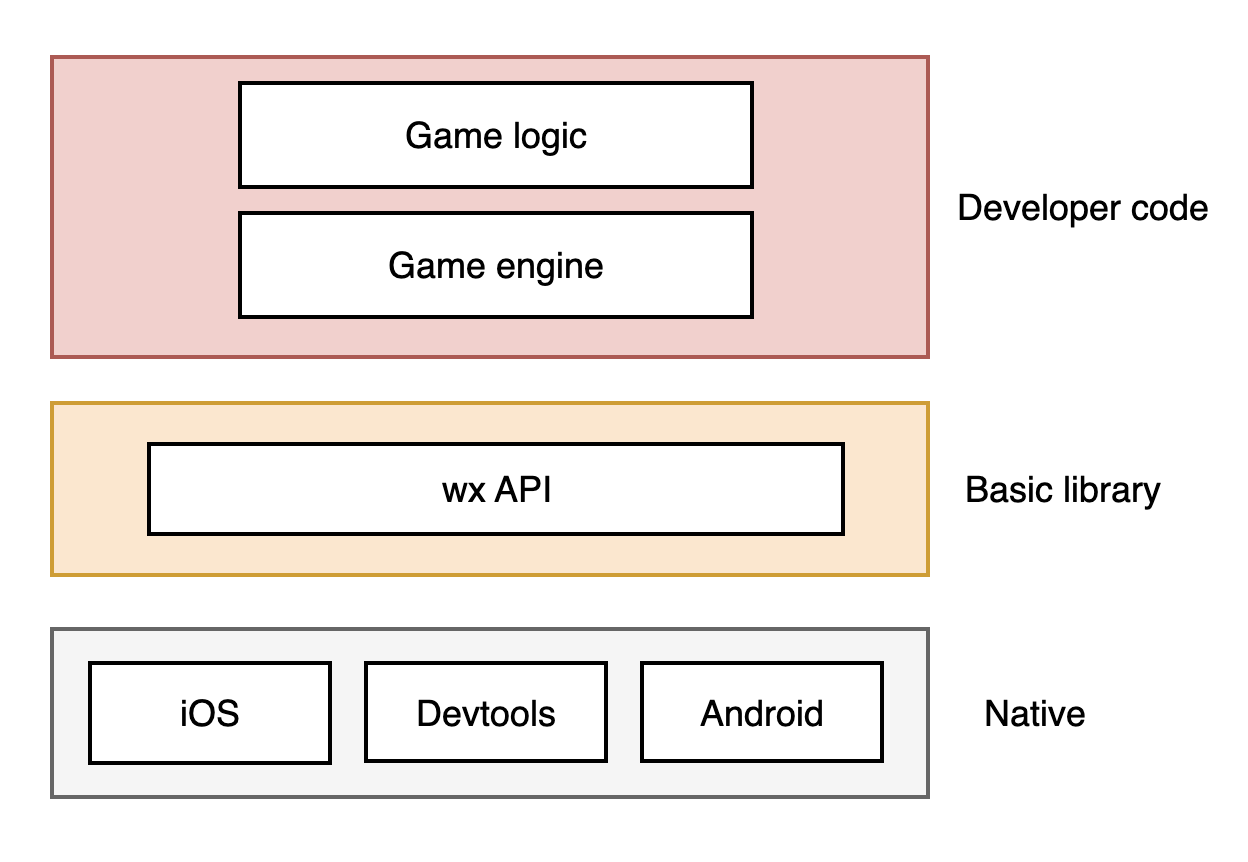Screen dimensions: 1248x862
Task: Click pink gap between Game logic and engine boxes
Action: pos(495,200)
